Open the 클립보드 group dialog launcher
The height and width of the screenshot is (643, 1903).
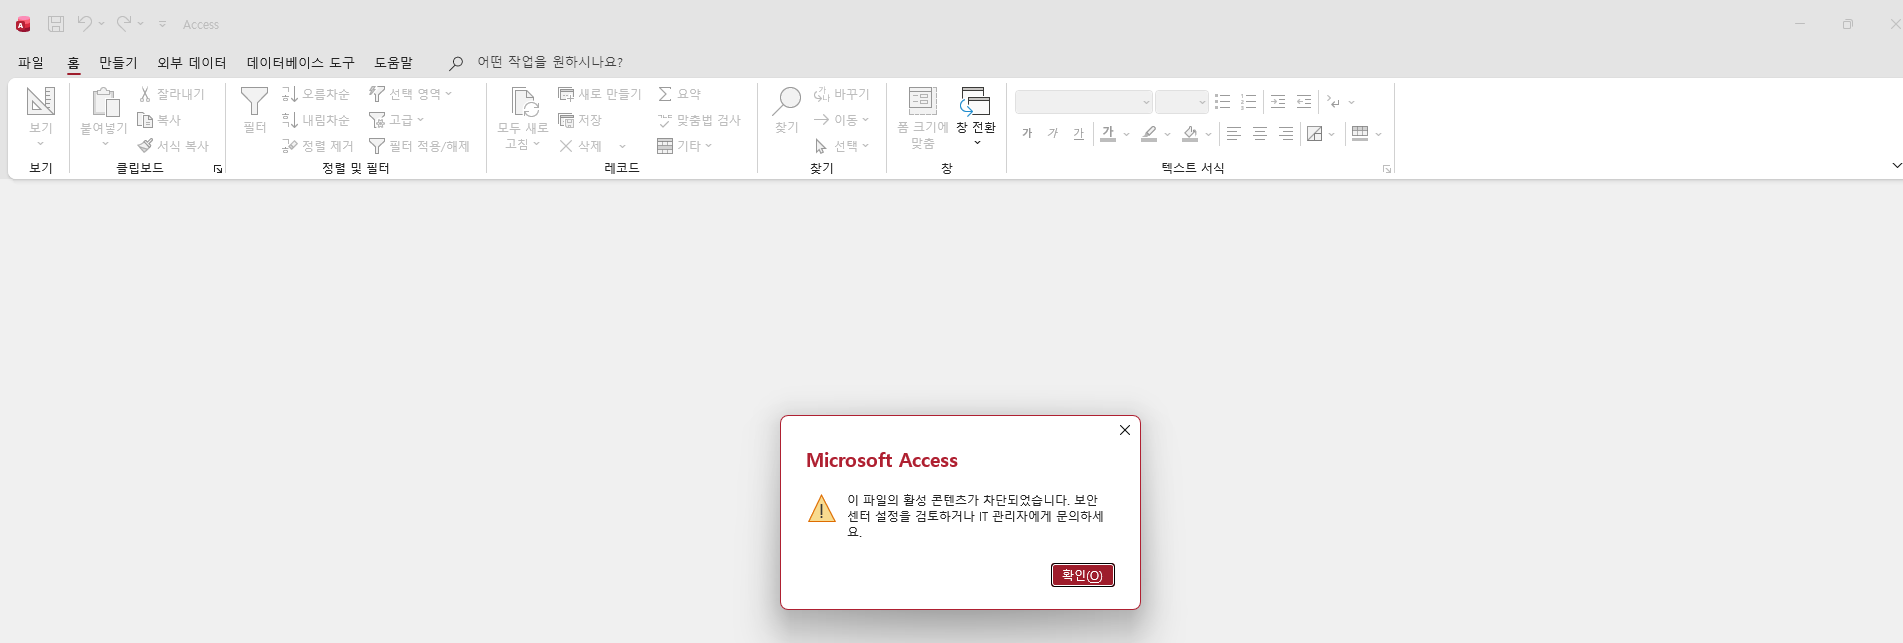(x=218, y=169)
